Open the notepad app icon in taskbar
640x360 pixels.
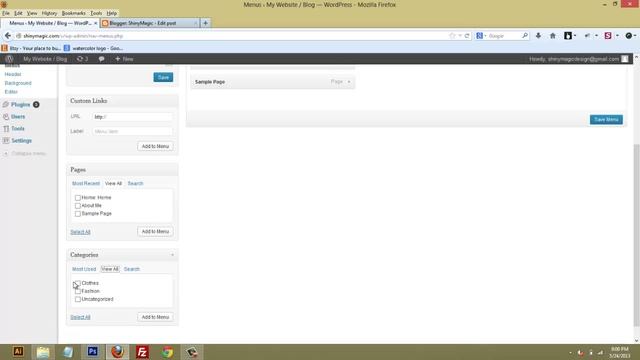(68, 351)
